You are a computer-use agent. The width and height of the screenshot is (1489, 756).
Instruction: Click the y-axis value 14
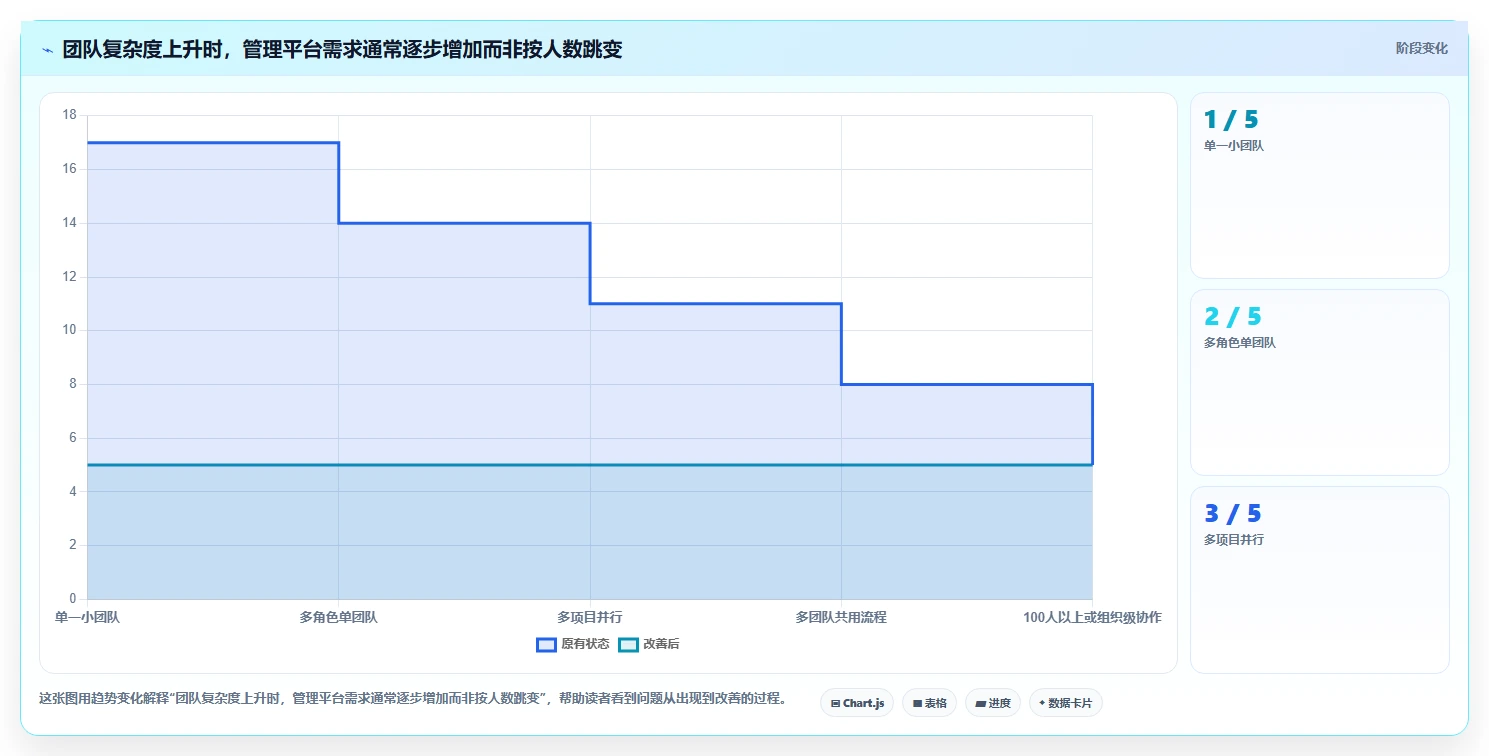point(69,223)
